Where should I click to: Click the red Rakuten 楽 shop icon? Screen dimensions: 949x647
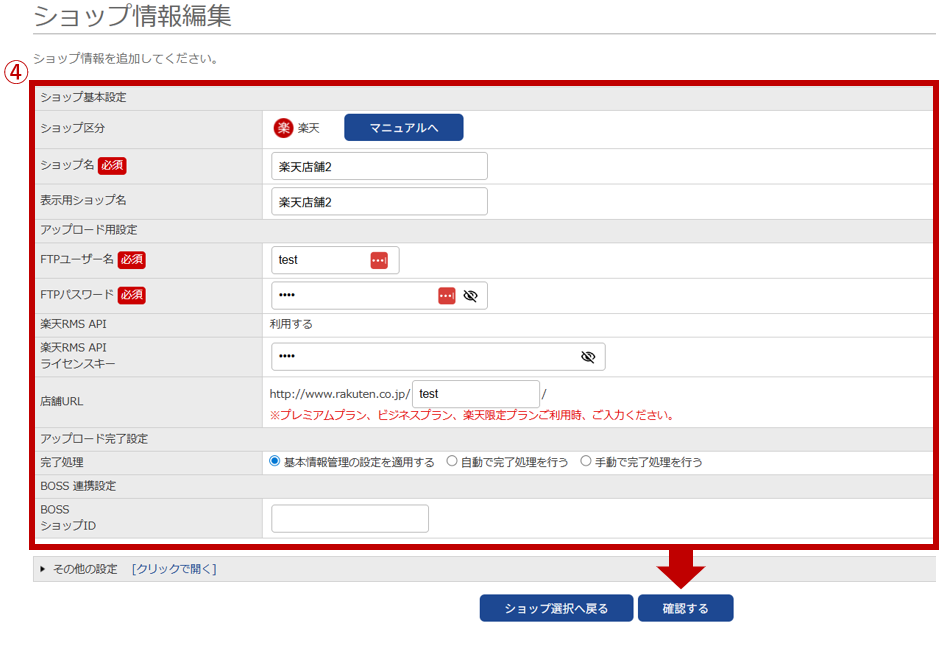[283, 128]
